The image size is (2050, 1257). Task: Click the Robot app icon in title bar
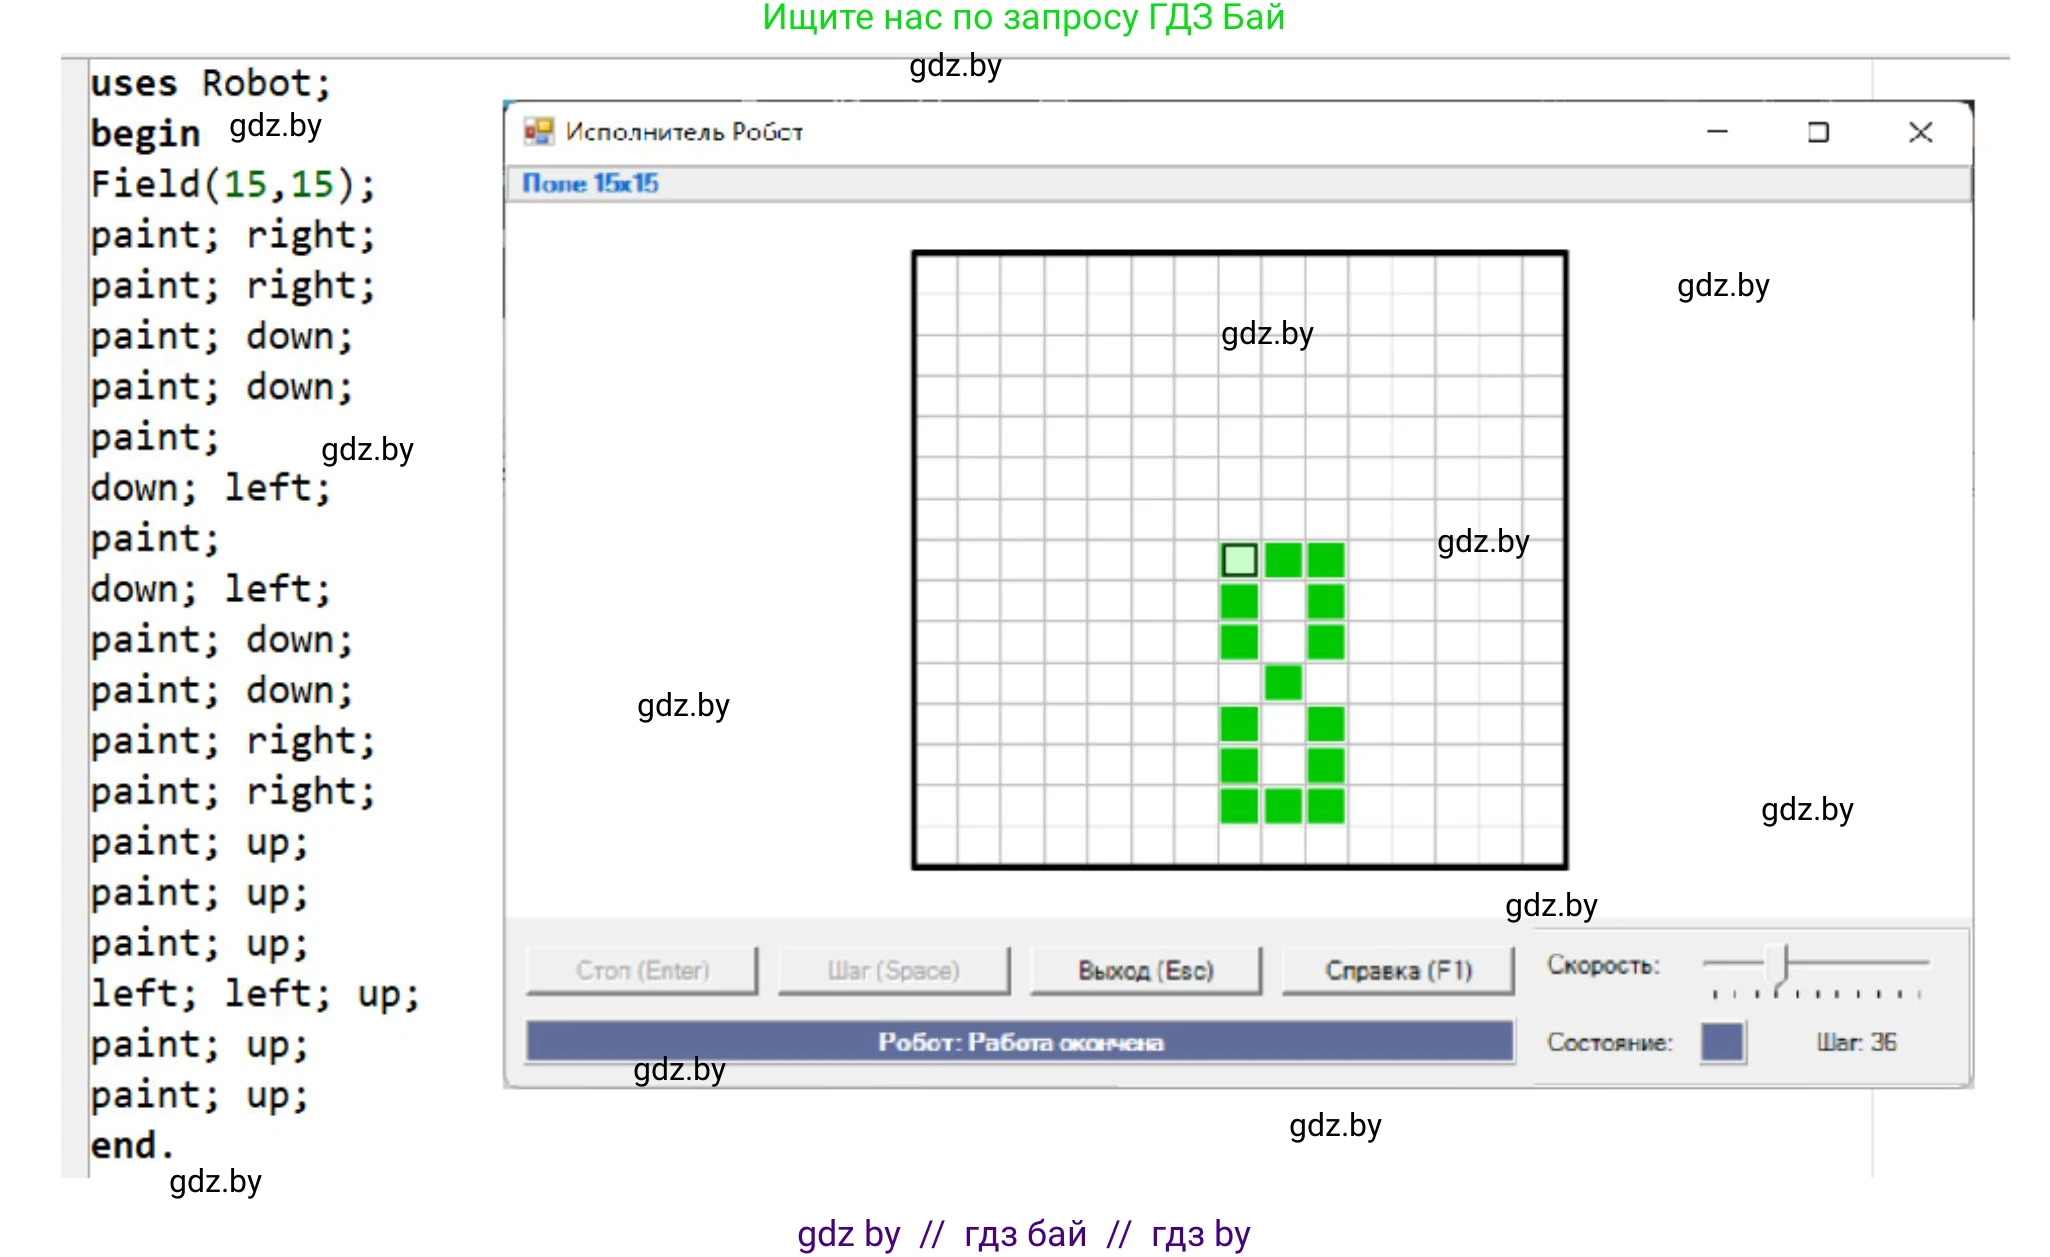coord(539,132)
